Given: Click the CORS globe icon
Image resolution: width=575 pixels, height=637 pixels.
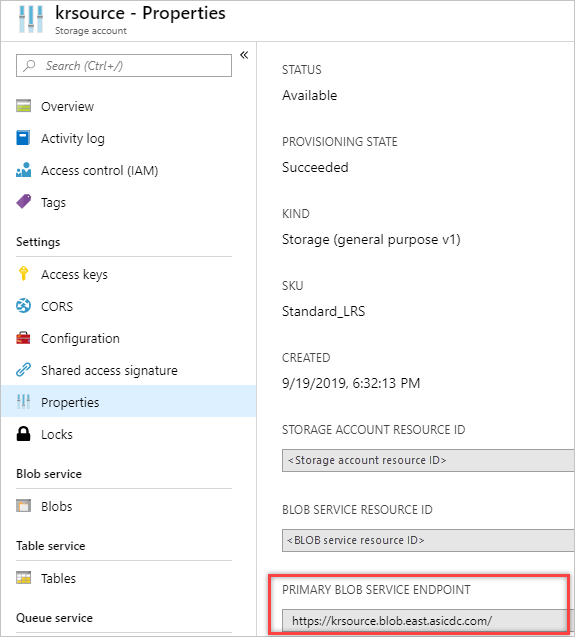Looking at the screenshot, I should coord(24,306).
